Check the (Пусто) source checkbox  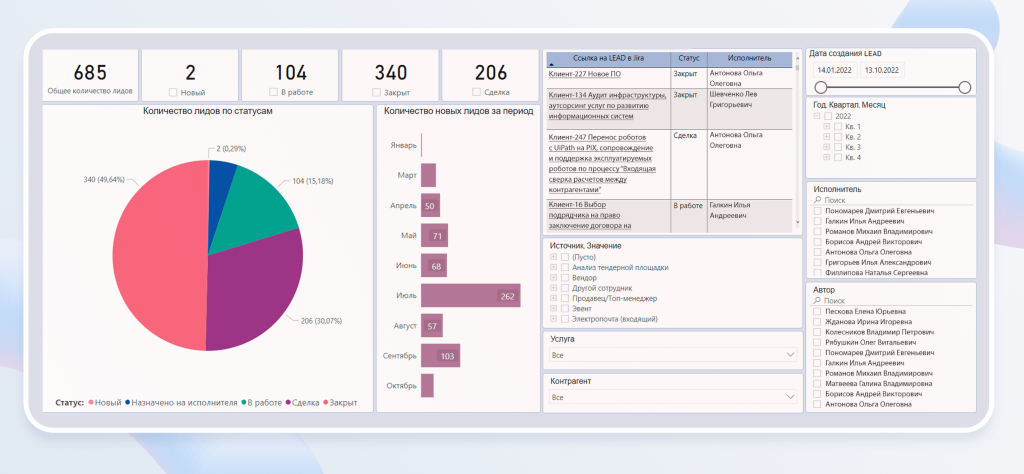coord(566,257)
